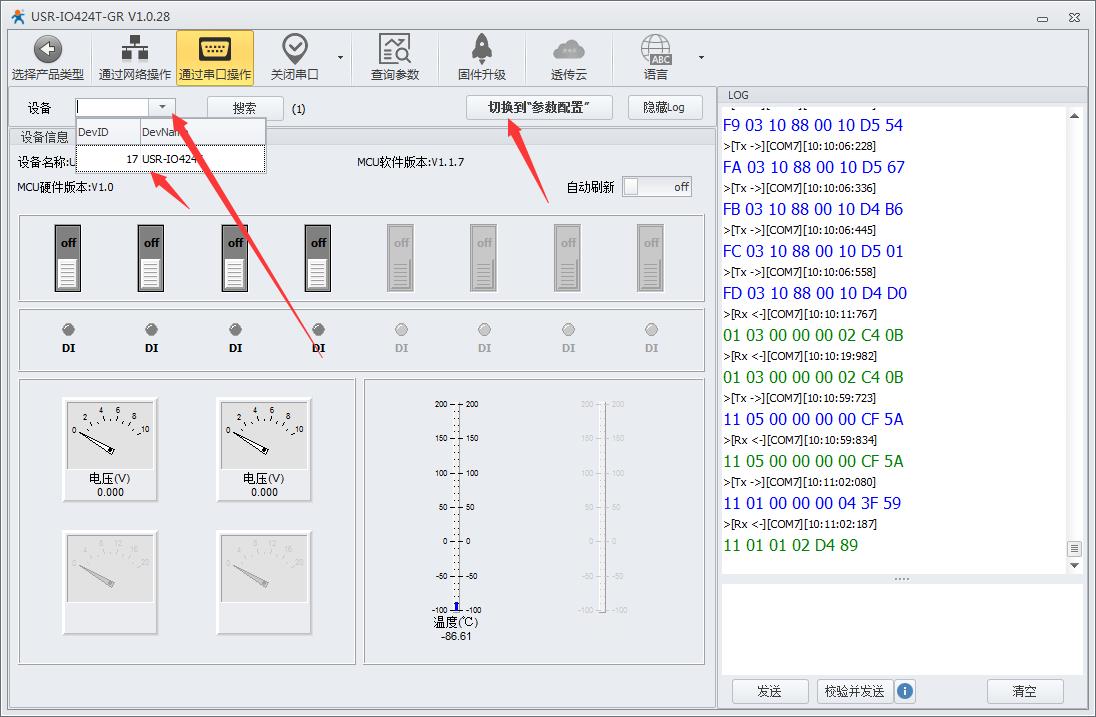Click the seventh disabled relay switch
The width and height of the screenshot is (1096, 717).
click(x=568, y=258)
